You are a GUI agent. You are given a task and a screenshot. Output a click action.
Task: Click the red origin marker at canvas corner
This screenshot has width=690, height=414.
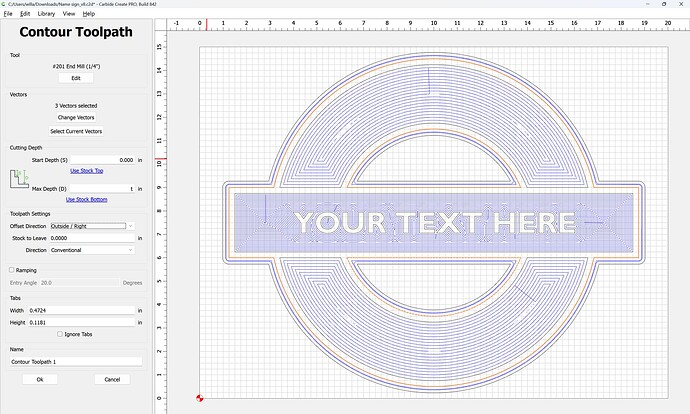point(200,398)
